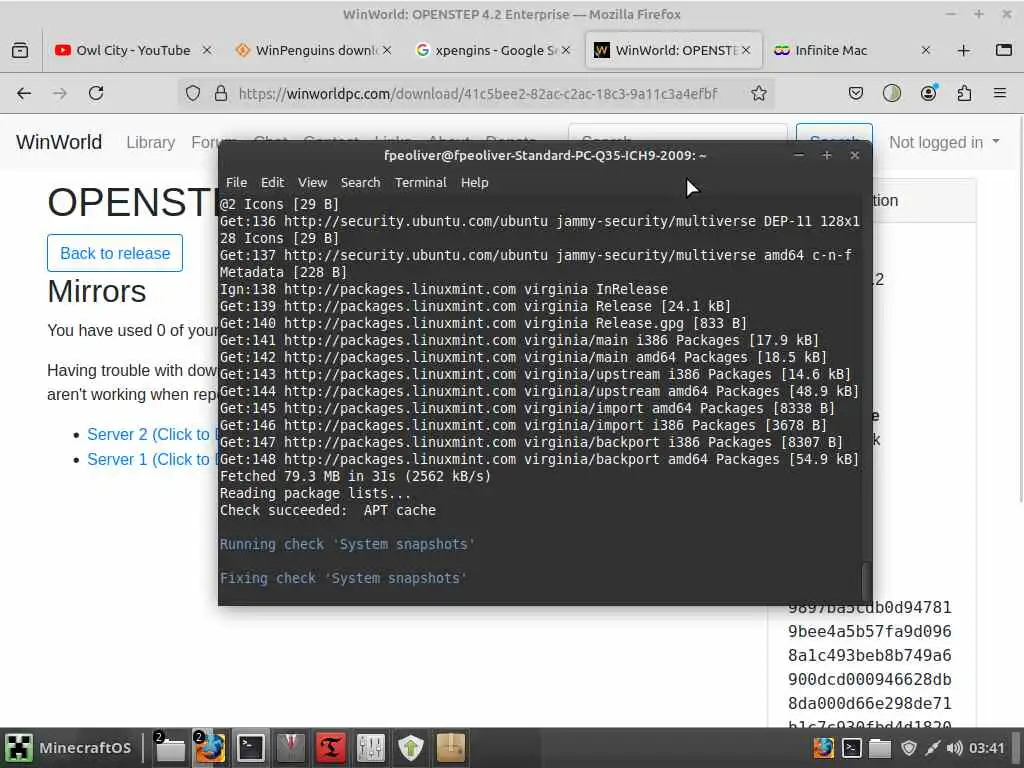Close the xpengins Google Search tab
Viewport: 1024px width, 768px height.
point(566,50)
